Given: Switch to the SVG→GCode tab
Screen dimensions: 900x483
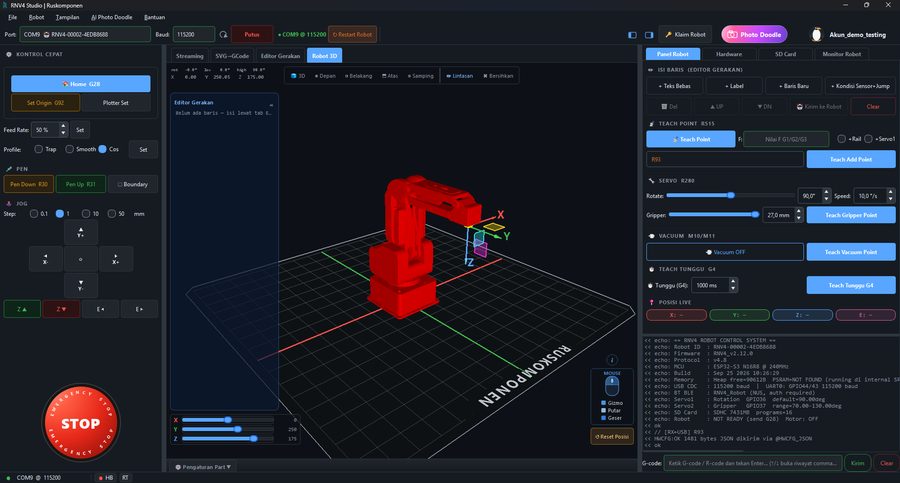Looking at the screenshot, I should [232, 56].
